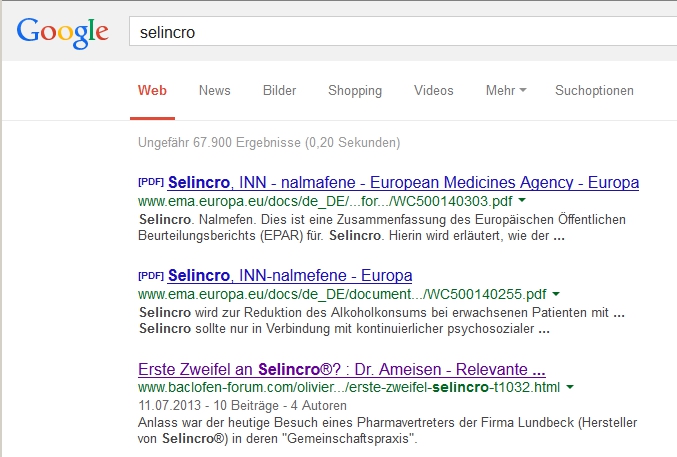
Task: Select the Web tab
Action: (x=152, y=90)
